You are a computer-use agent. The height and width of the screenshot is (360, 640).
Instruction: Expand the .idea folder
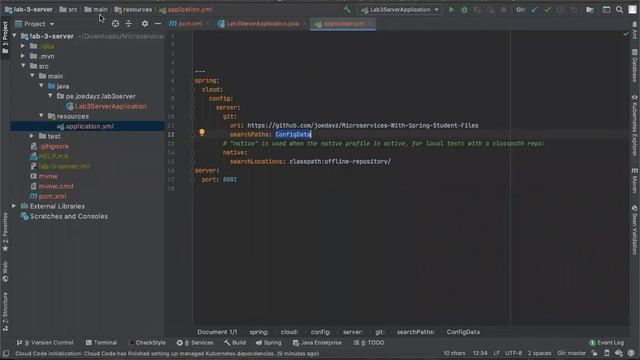point(23,46)
